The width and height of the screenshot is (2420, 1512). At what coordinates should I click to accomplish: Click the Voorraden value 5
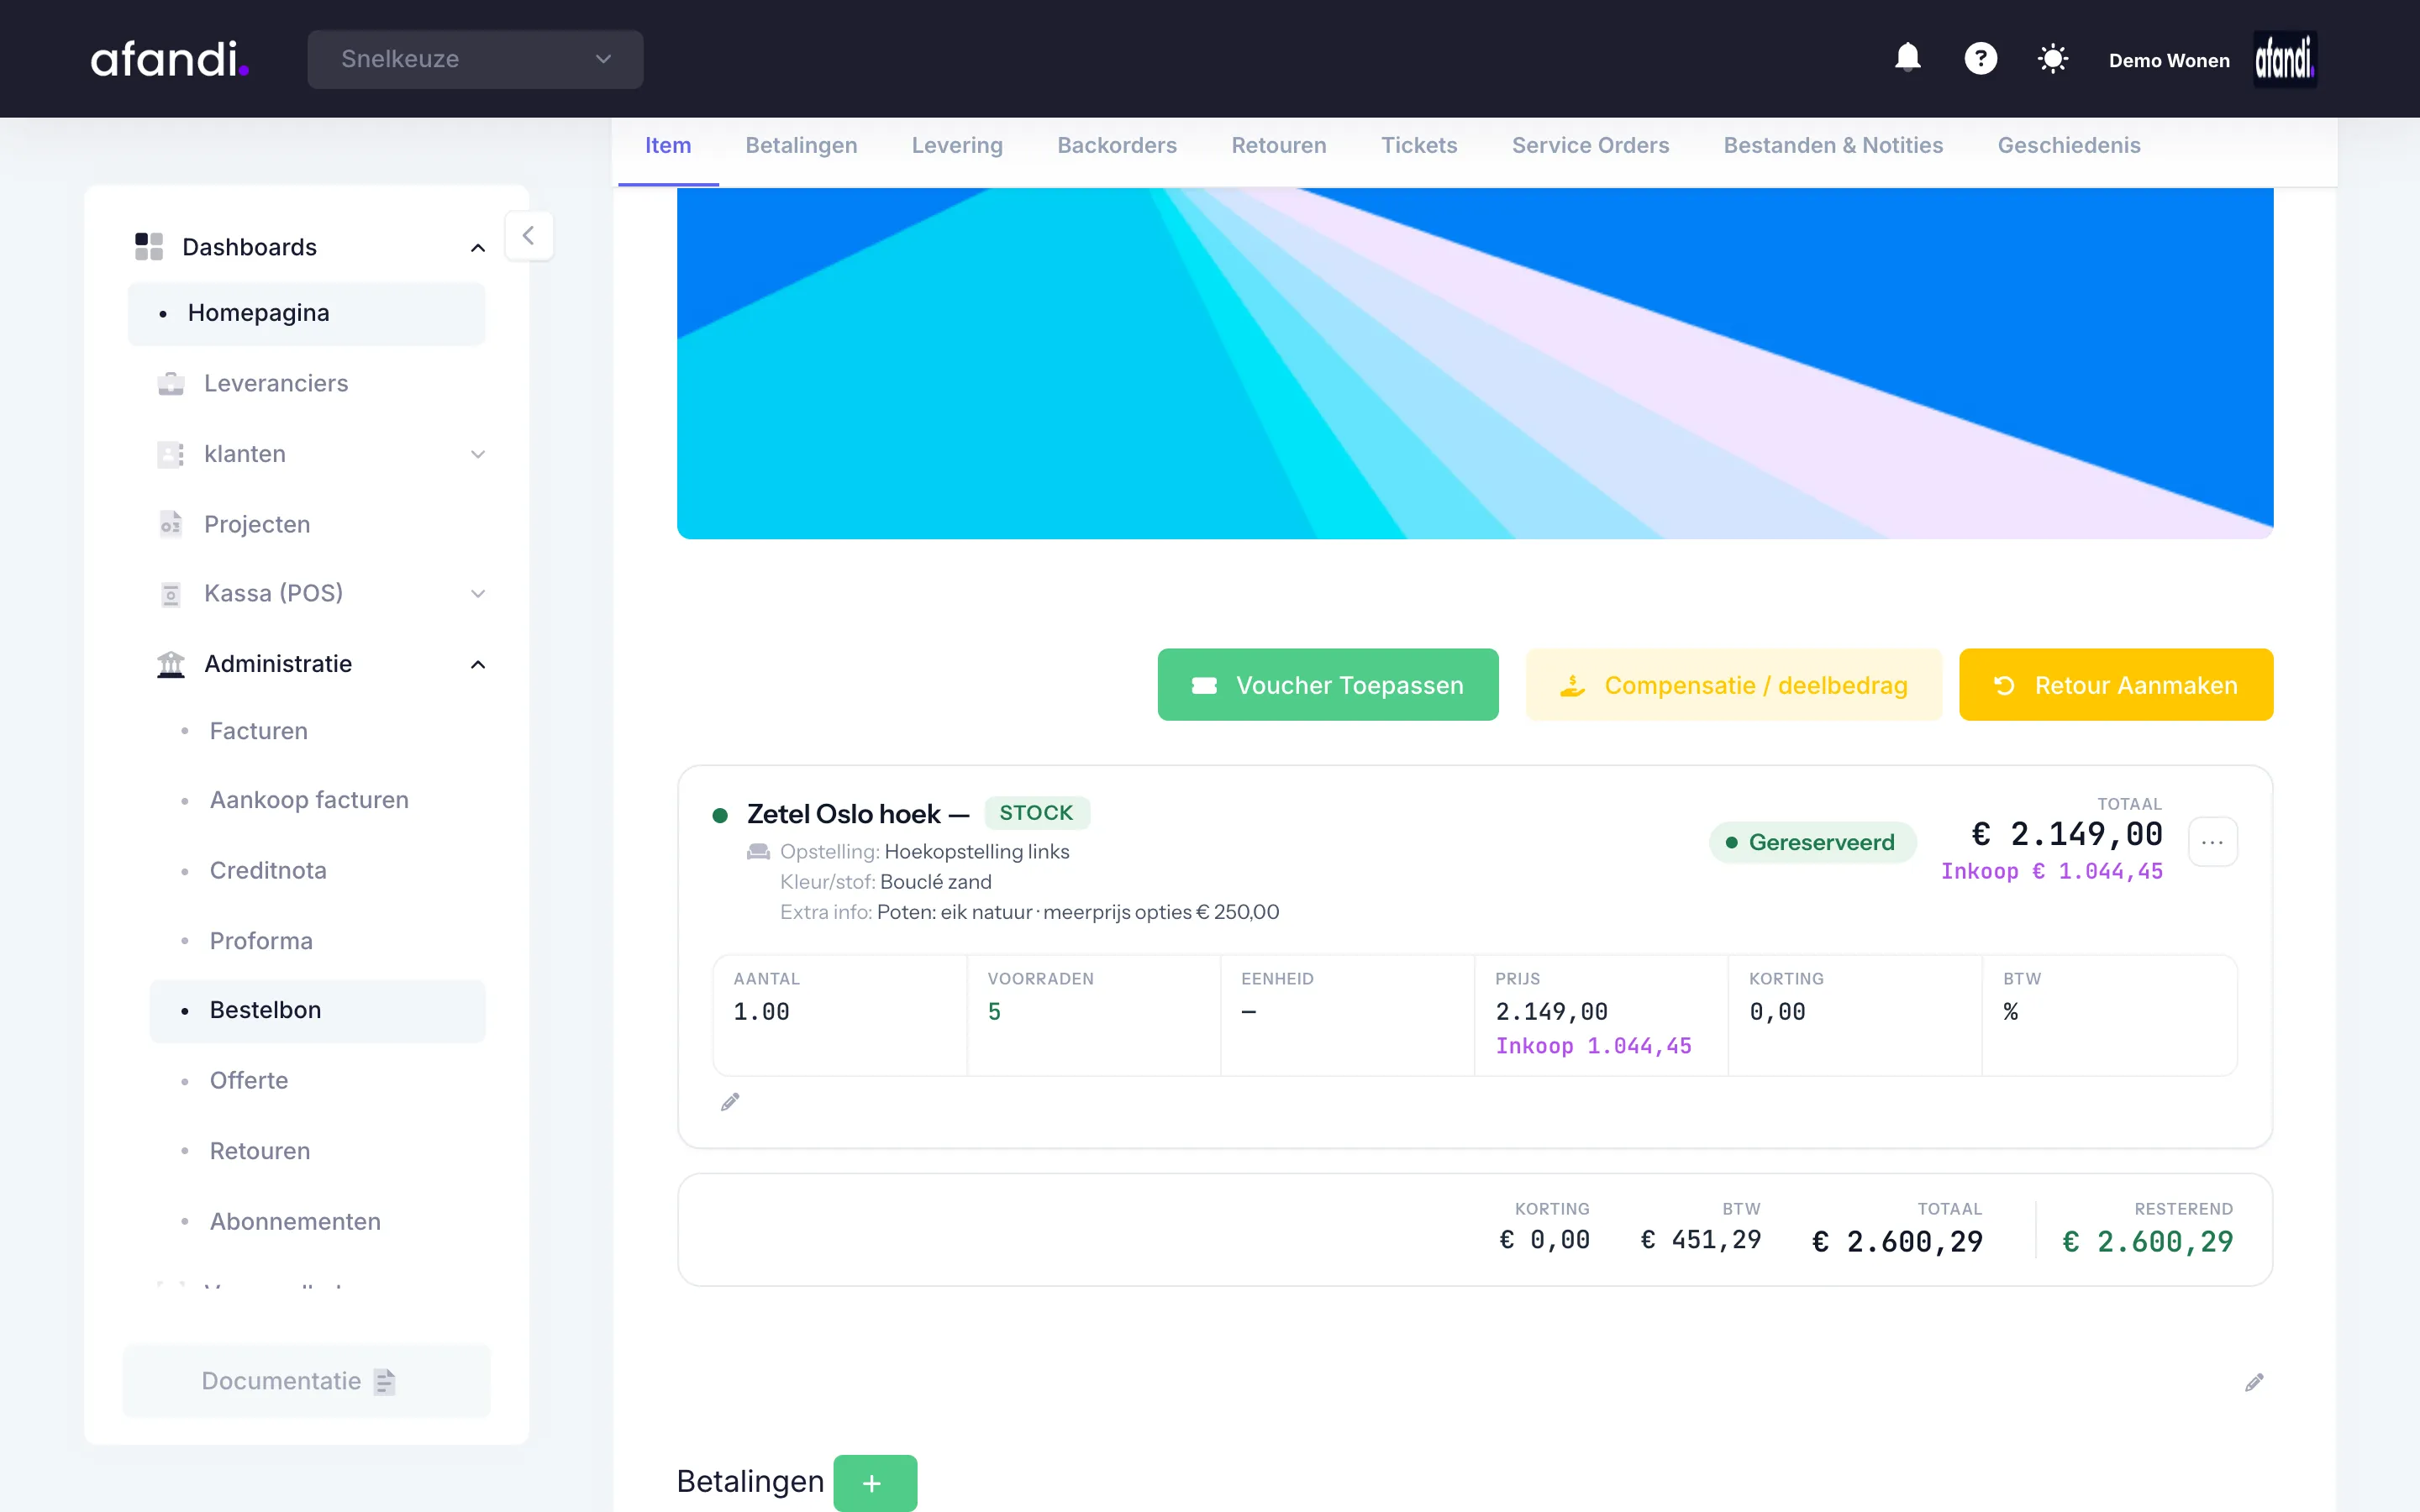pos(994,1012)
